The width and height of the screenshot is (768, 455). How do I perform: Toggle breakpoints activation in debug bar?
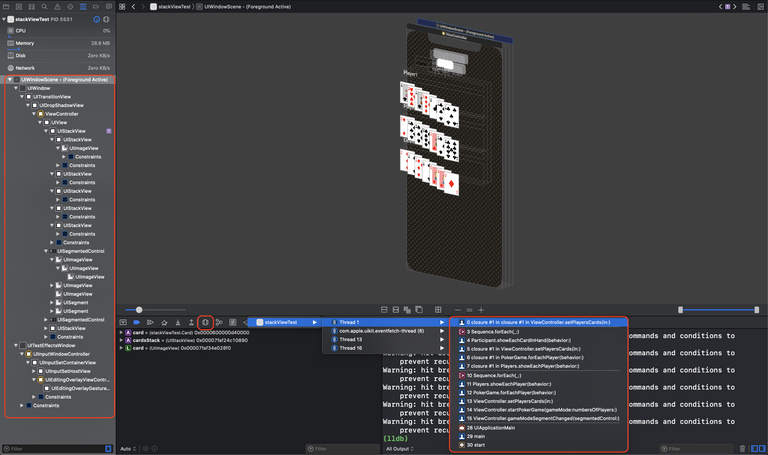pyautogui.click(x=137, y=322)
